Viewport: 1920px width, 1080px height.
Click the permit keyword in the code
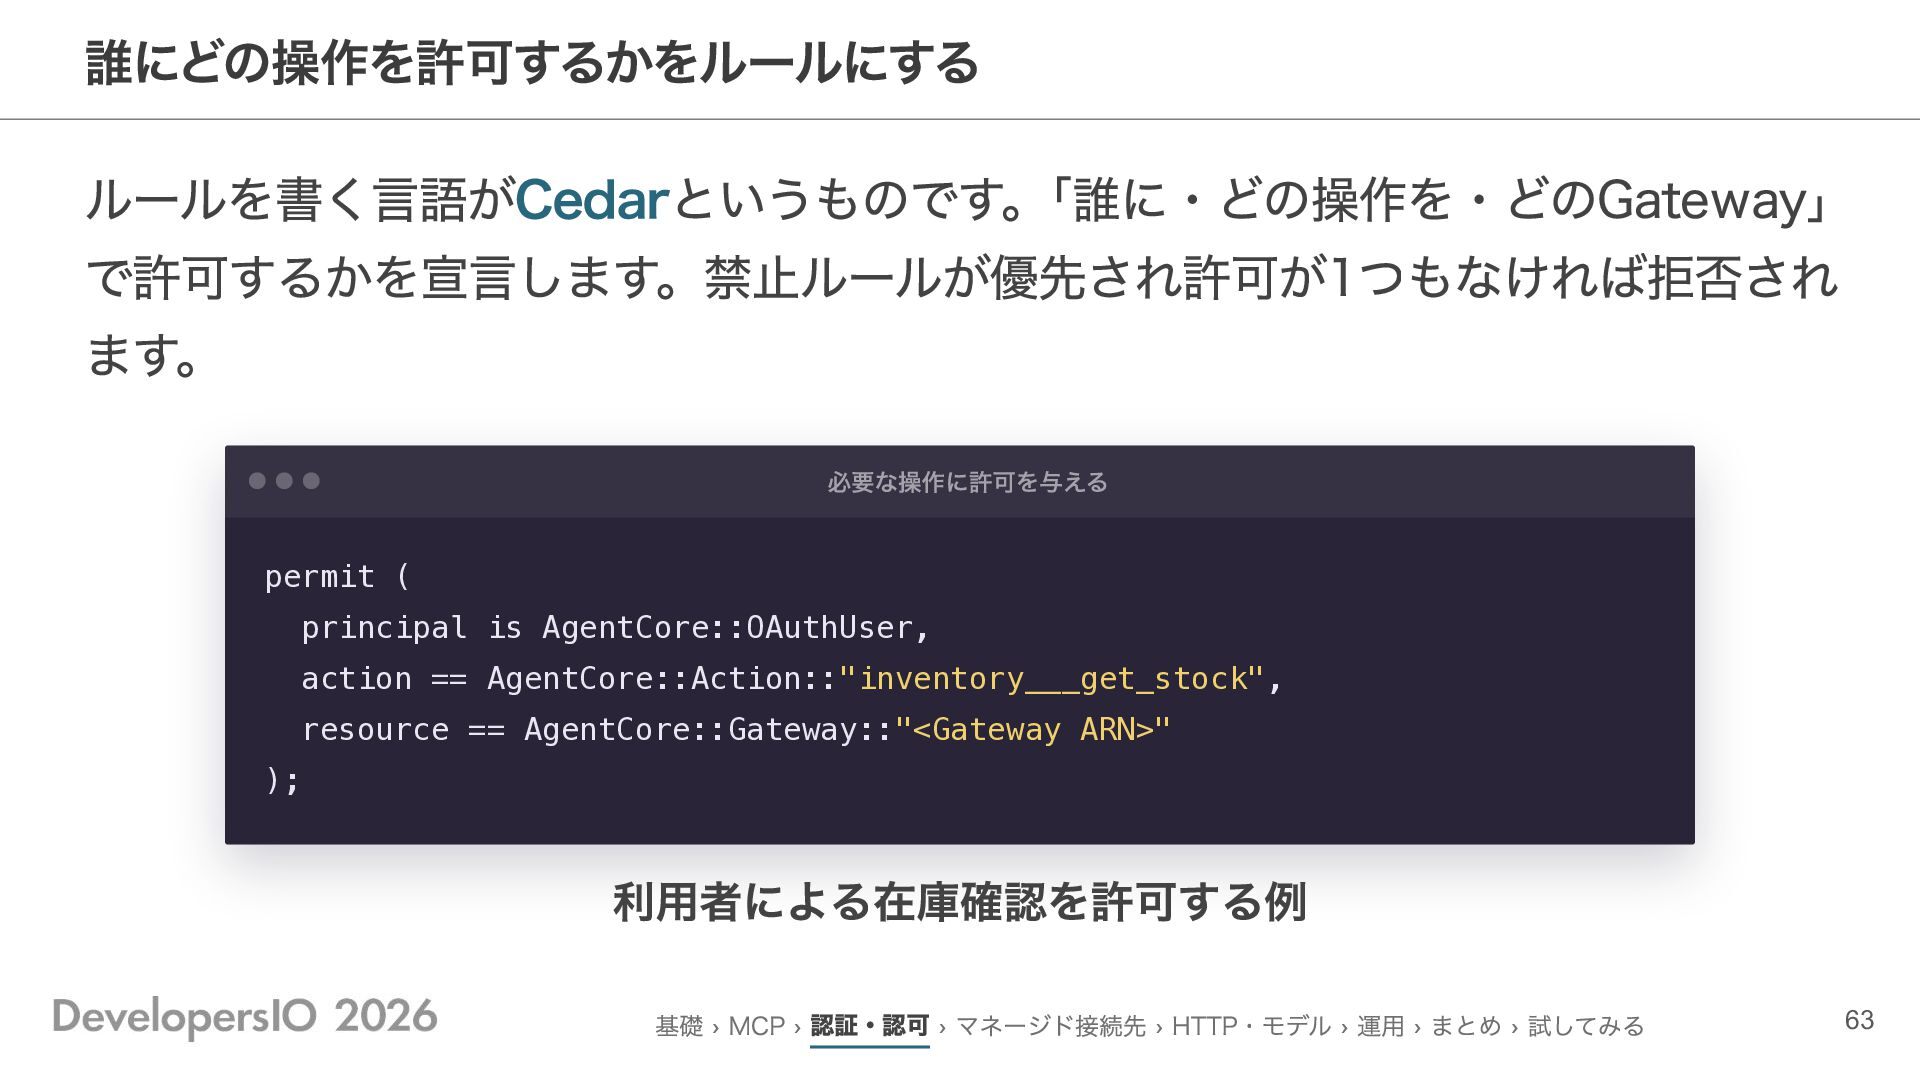[320, 577]
